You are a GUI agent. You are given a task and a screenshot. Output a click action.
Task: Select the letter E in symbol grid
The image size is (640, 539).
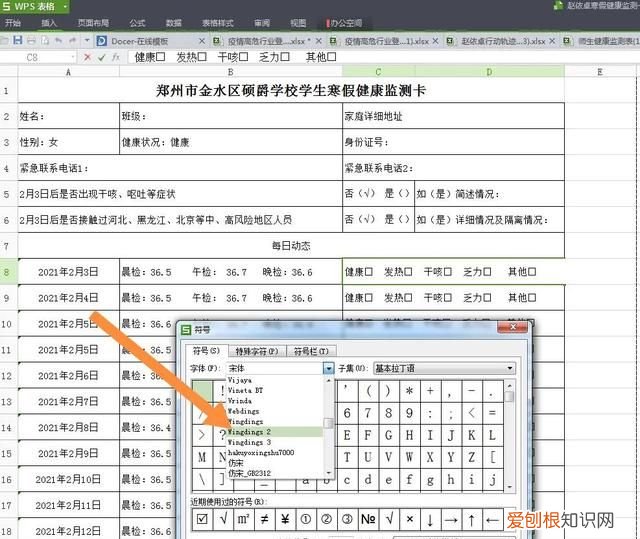347,435
